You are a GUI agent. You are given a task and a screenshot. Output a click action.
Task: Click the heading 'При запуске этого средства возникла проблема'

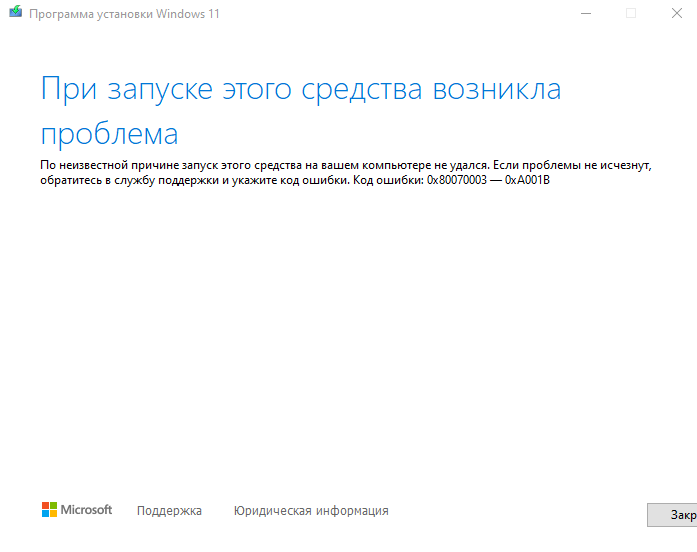(x=301, y=111)
